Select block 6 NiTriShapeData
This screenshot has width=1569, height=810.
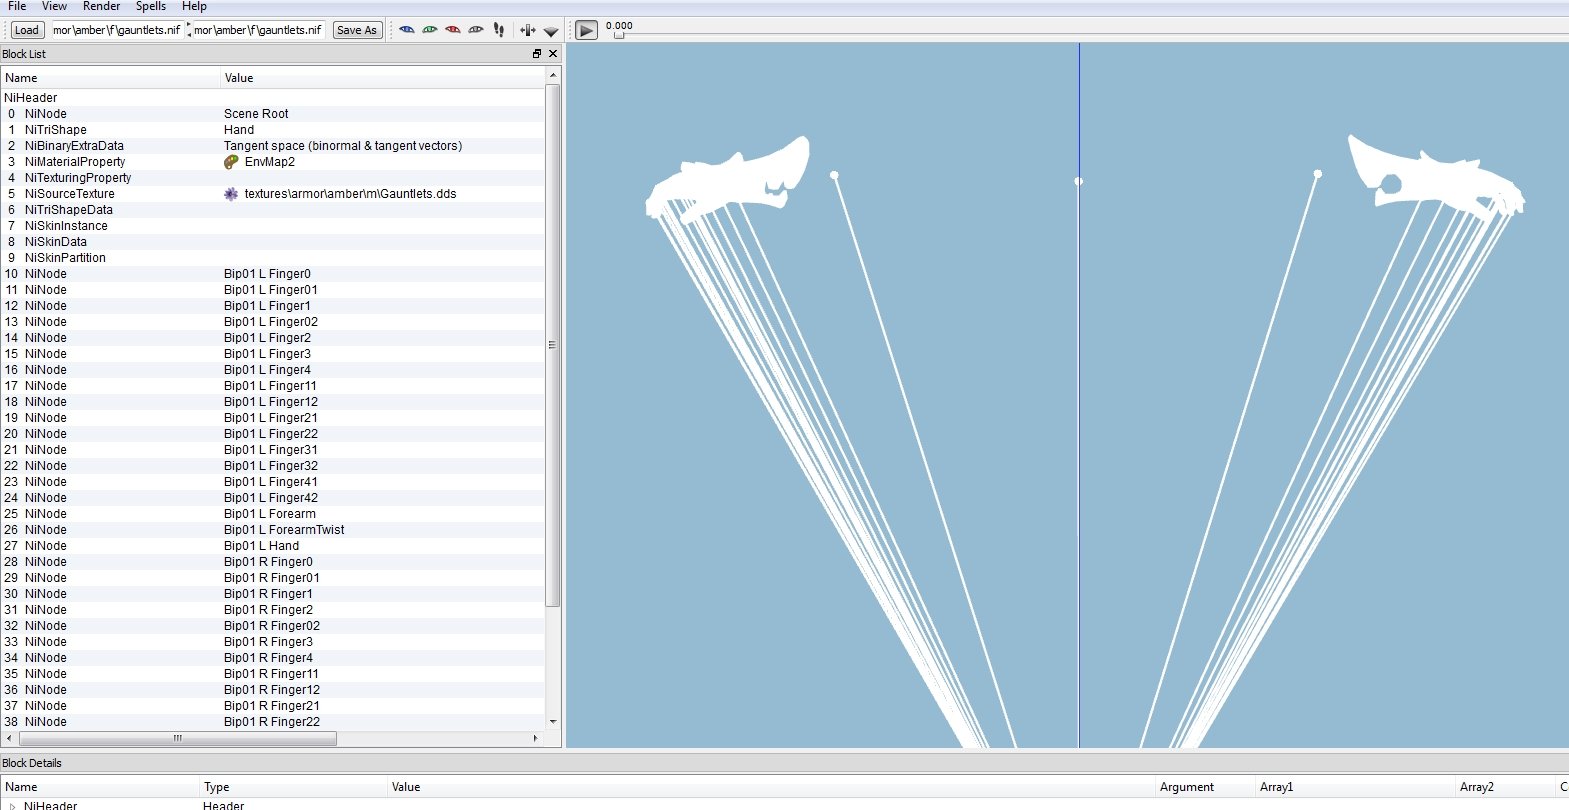[273, 210]
